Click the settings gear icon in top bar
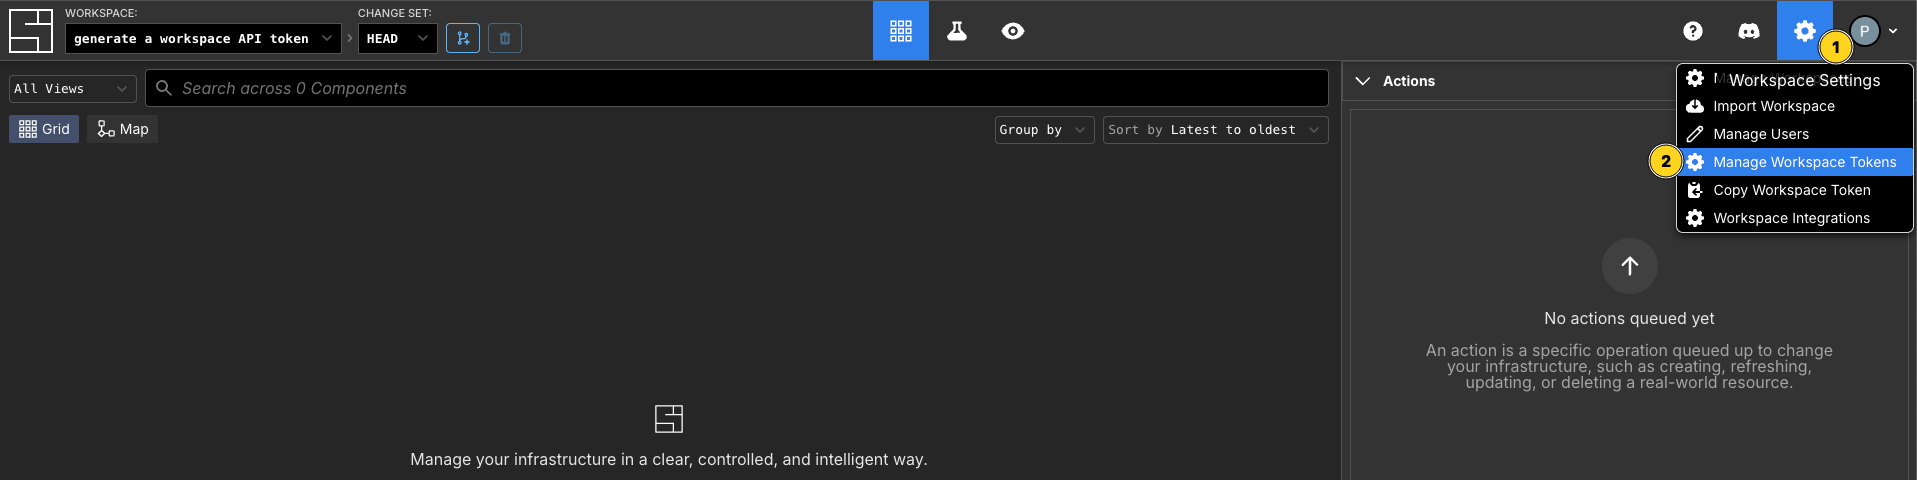This screenshot has width=1917, height=480. point(1804,30)
